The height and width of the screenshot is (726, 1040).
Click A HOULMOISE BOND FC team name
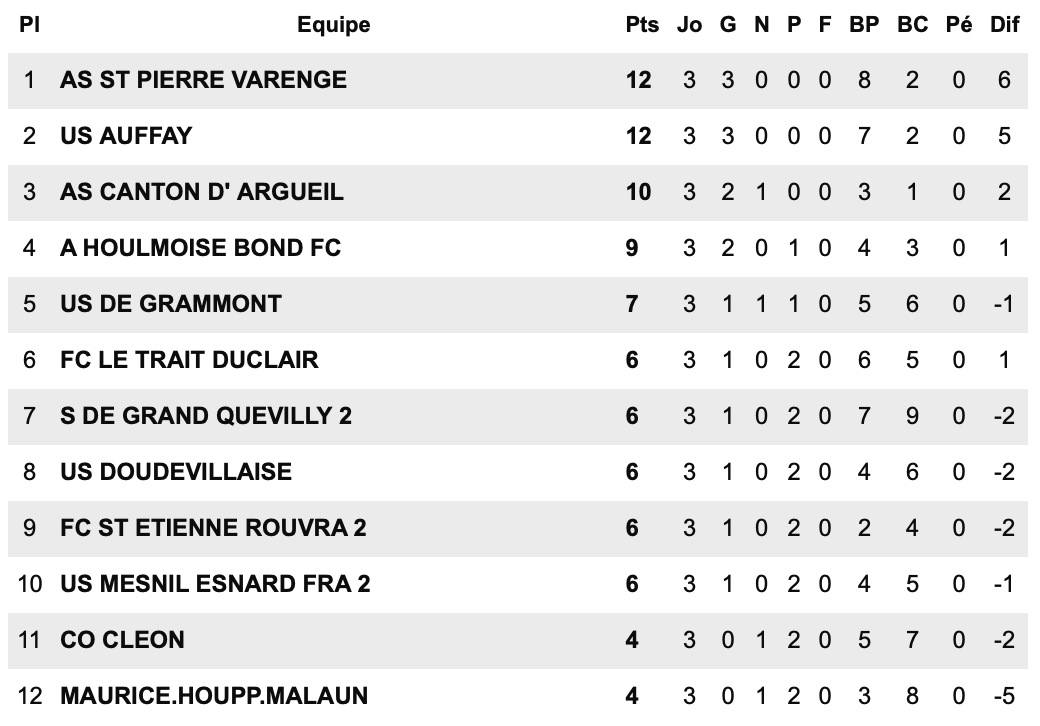pyautogui.click(x=200, y=247)
